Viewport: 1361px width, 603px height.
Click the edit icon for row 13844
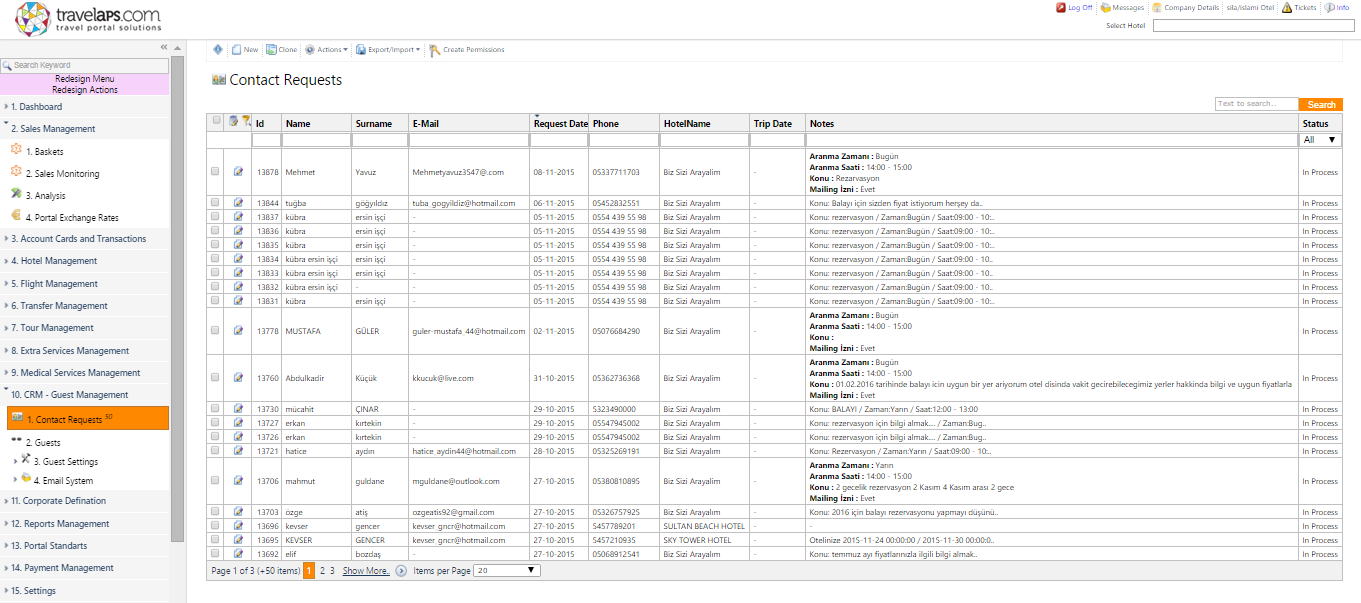pos(238,203)
